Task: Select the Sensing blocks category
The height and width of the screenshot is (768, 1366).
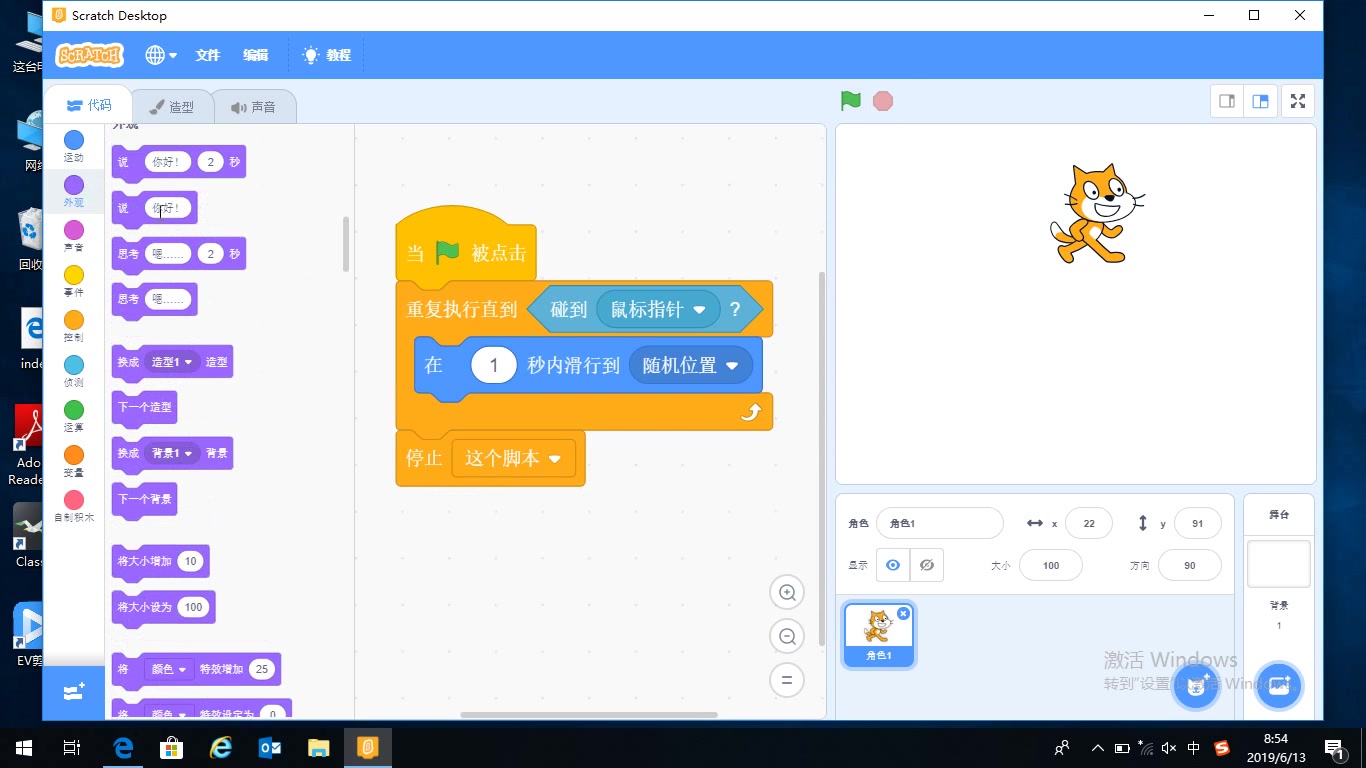Action: (73, 366)
